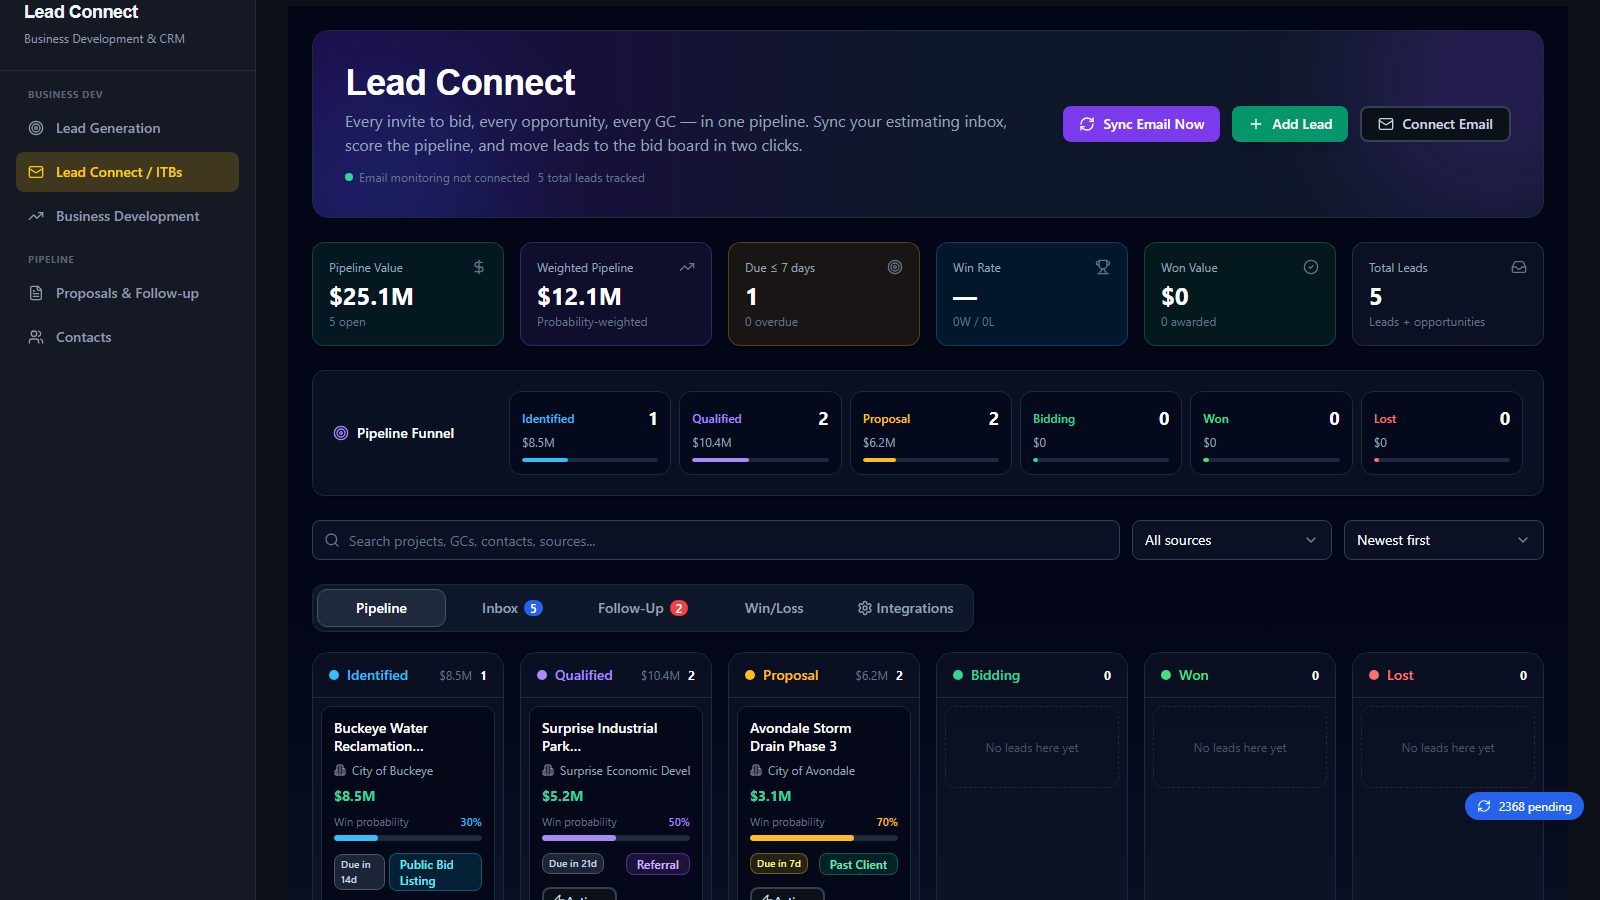Select Lead Connect / ITBs sidebar item
1600x900 pixels.
[x=127, y=172]
